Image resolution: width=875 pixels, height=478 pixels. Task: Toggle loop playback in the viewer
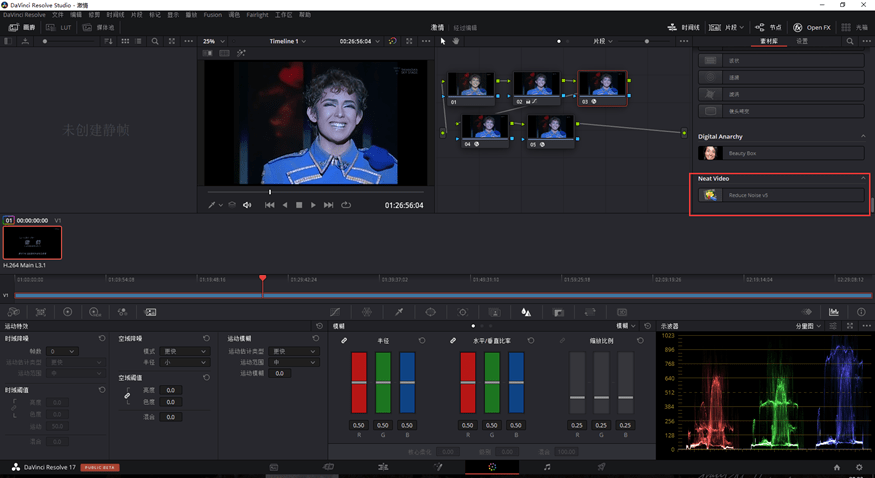(346, 205)
